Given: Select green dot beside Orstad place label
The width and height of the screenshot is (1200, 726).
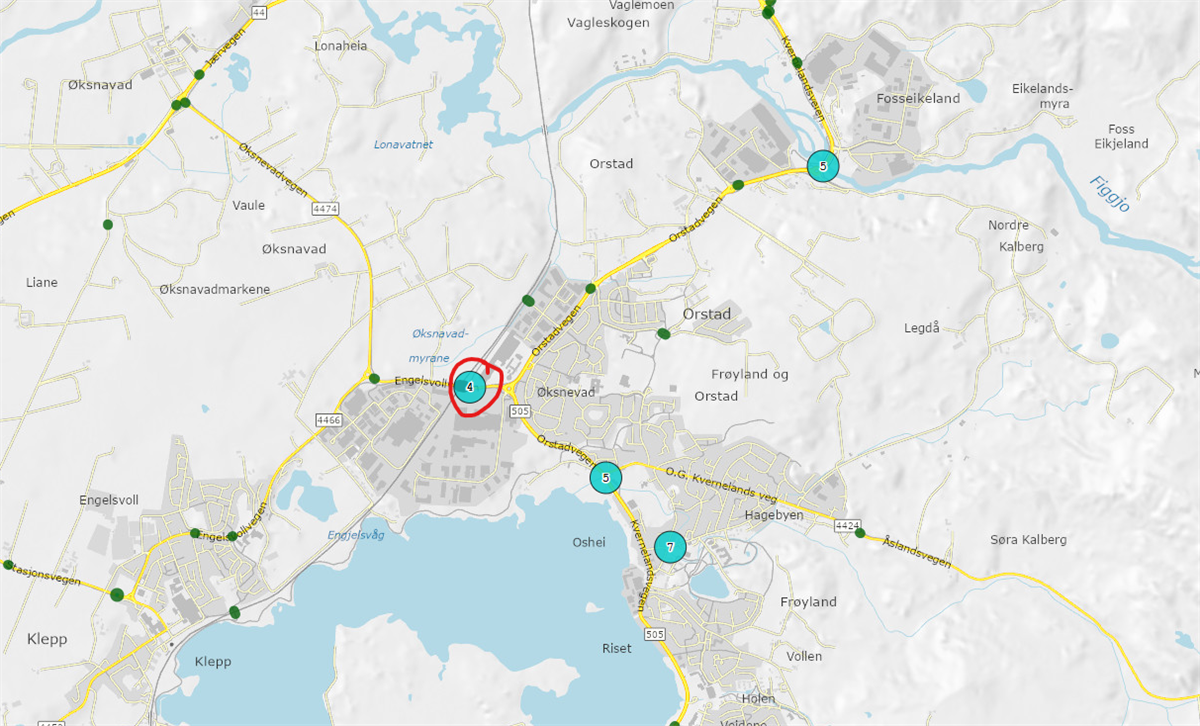Looking at the screenshot, I should tap(662, 334).
